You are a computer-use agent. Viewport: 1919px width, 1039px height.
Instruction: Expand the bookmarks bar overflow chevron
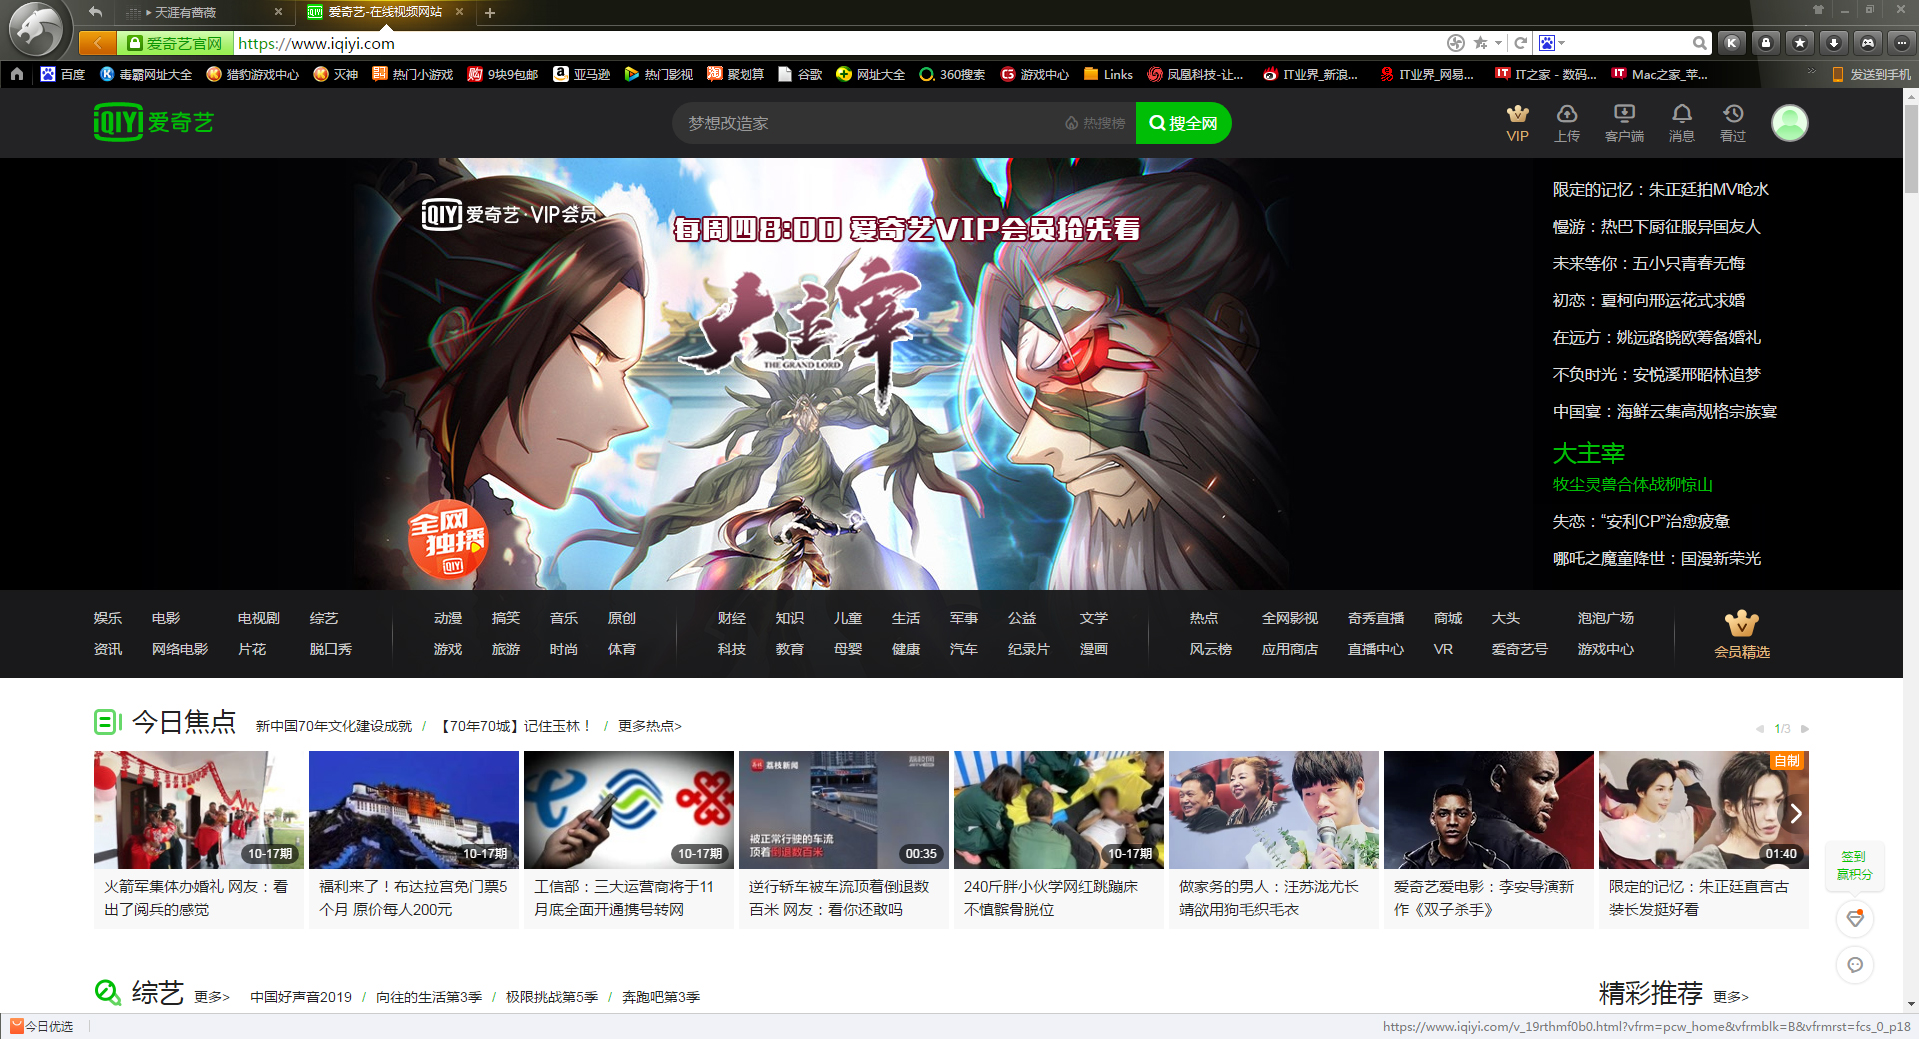coord(1810,74)
